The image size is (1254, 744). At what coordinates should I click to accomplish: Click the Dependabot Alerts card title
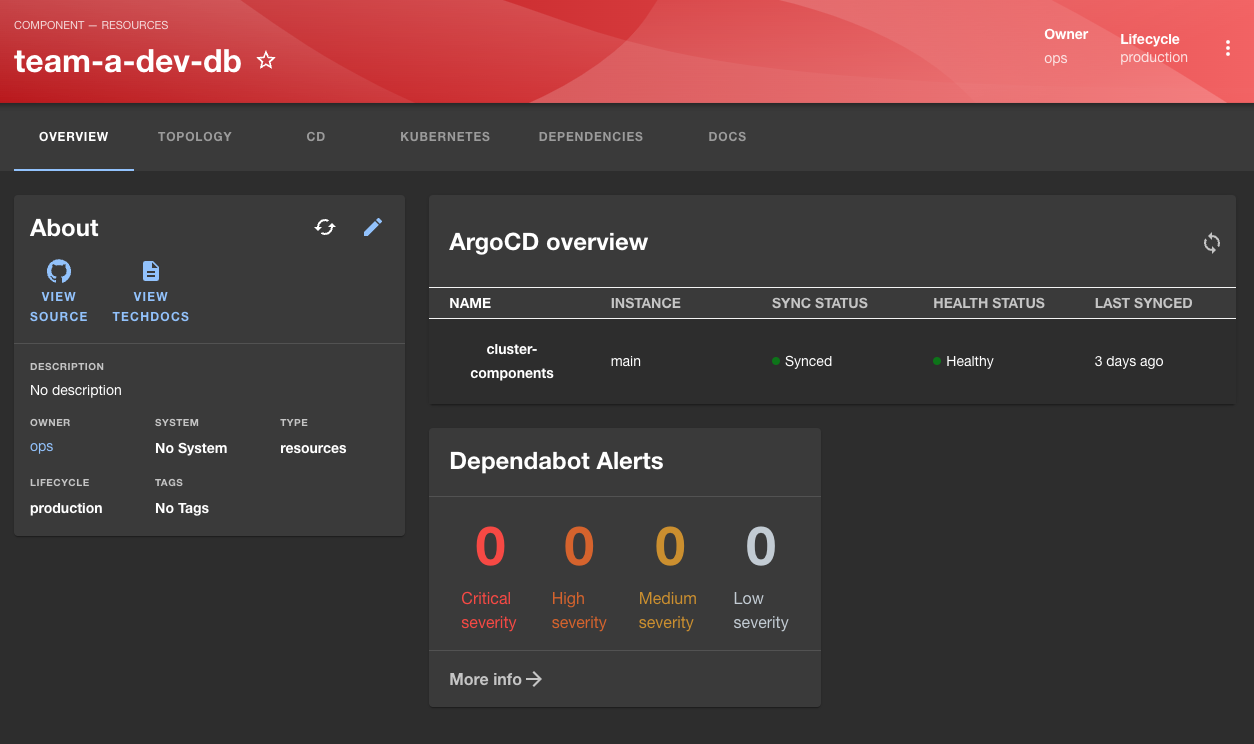[x=556, y=461]
